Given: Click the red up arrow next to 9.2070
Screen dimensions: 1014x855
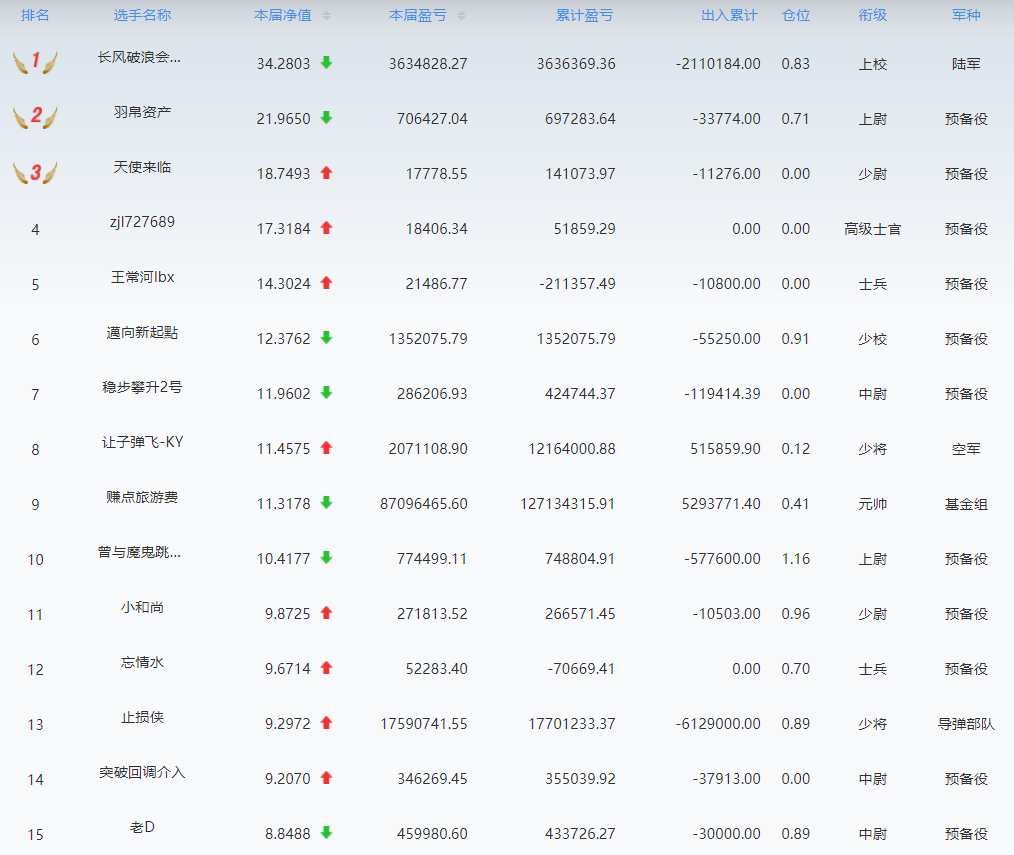Looking at the screenshot, I should click(327, 777).
